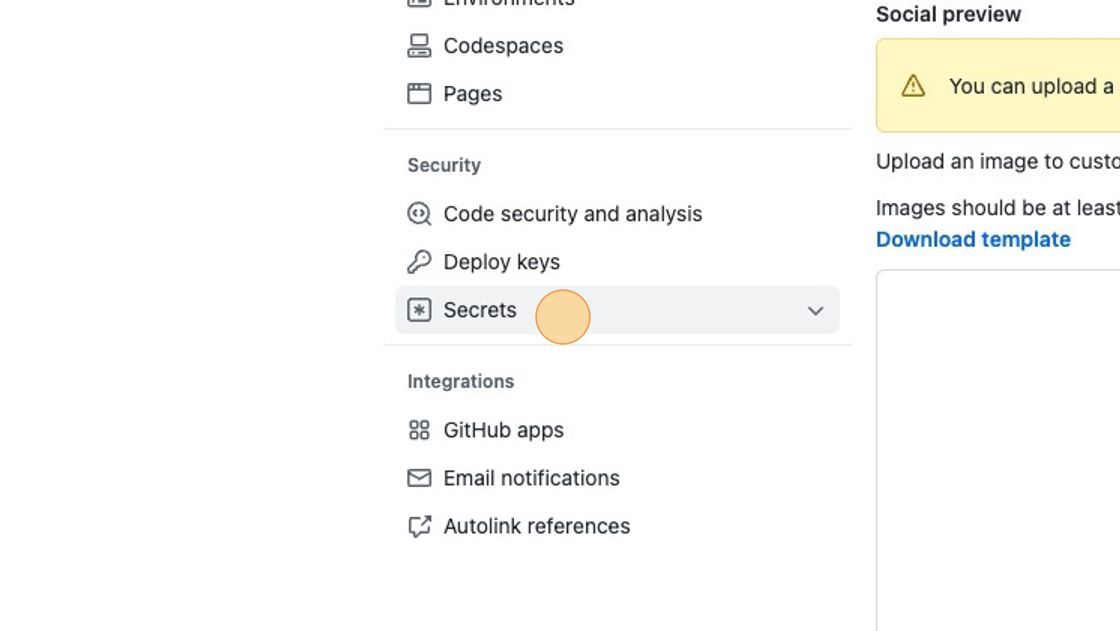Click the yellow warning triangle icon
Screen dimensions: 1120x631
coord(913,86)
